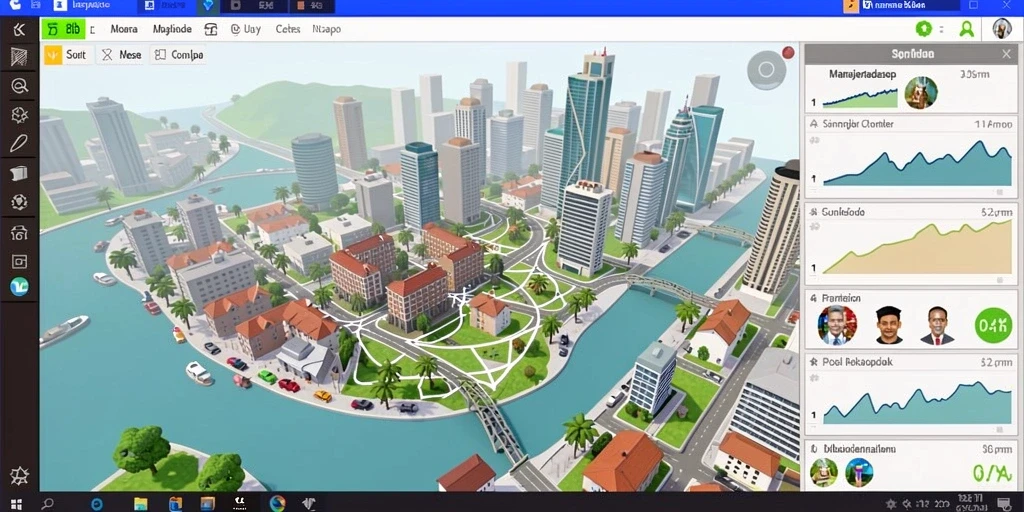
Task: Select the magnifier zoom tool in sidebar
Action: 19,86
